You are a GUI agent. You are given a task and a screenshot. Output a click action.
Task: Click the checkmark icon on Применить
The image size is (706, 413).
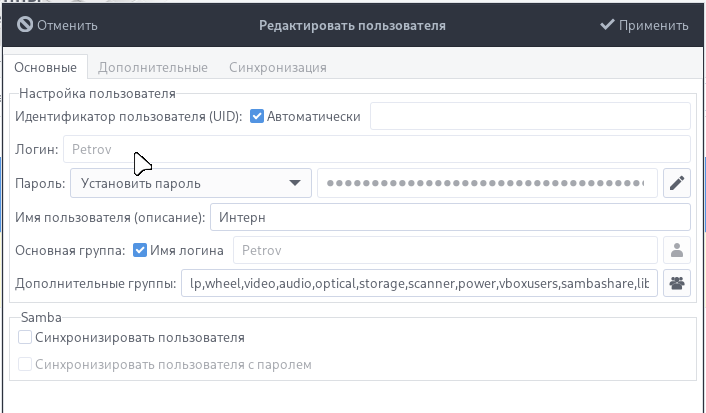click(607, 25)
